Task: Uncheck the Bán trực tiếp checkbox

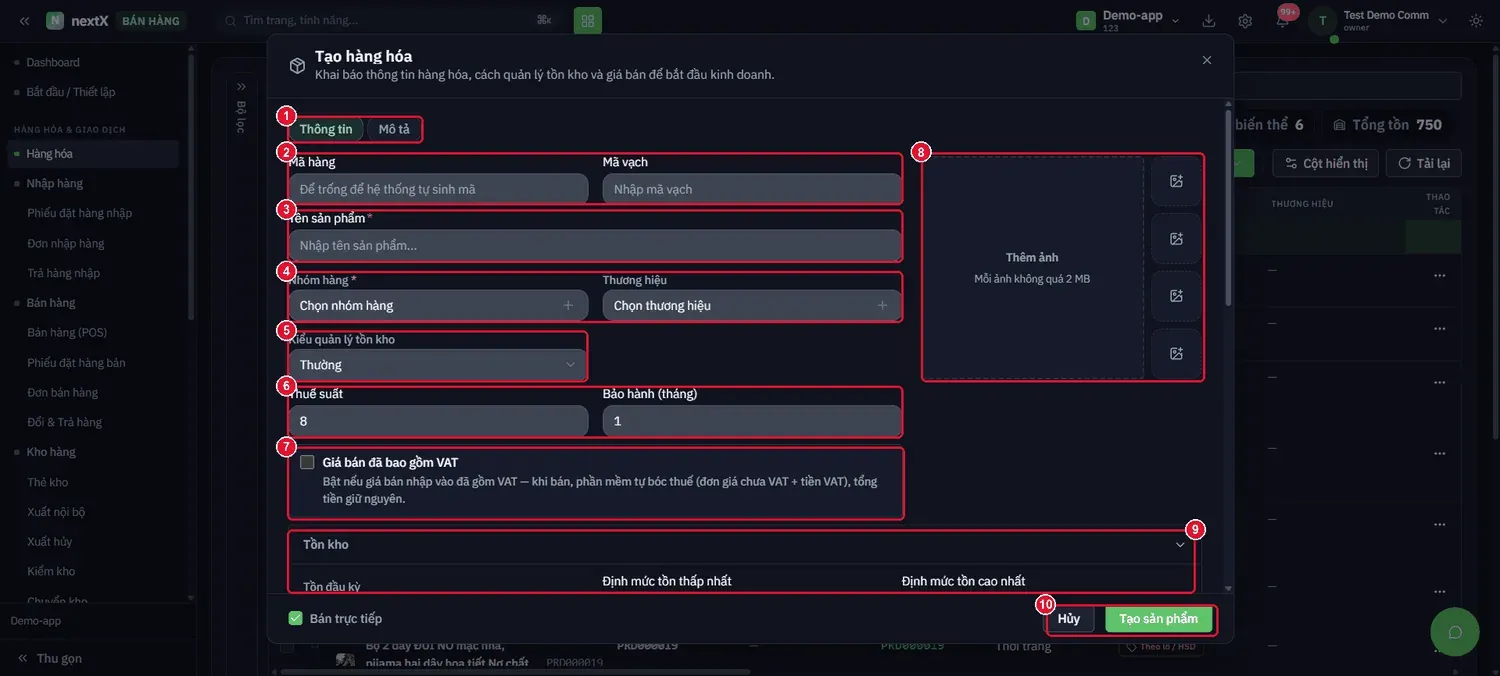Action: 295,618
